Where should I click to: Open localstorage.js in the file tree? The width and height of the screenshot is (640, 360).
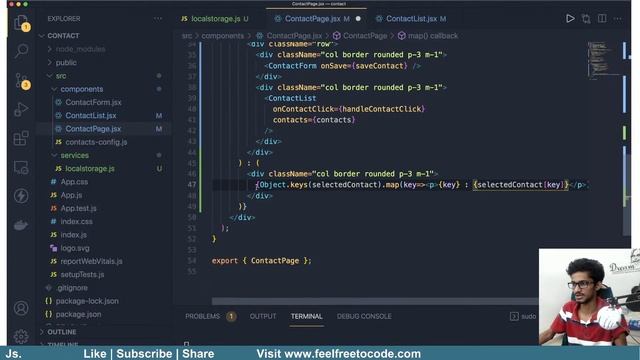click(90, 169)
